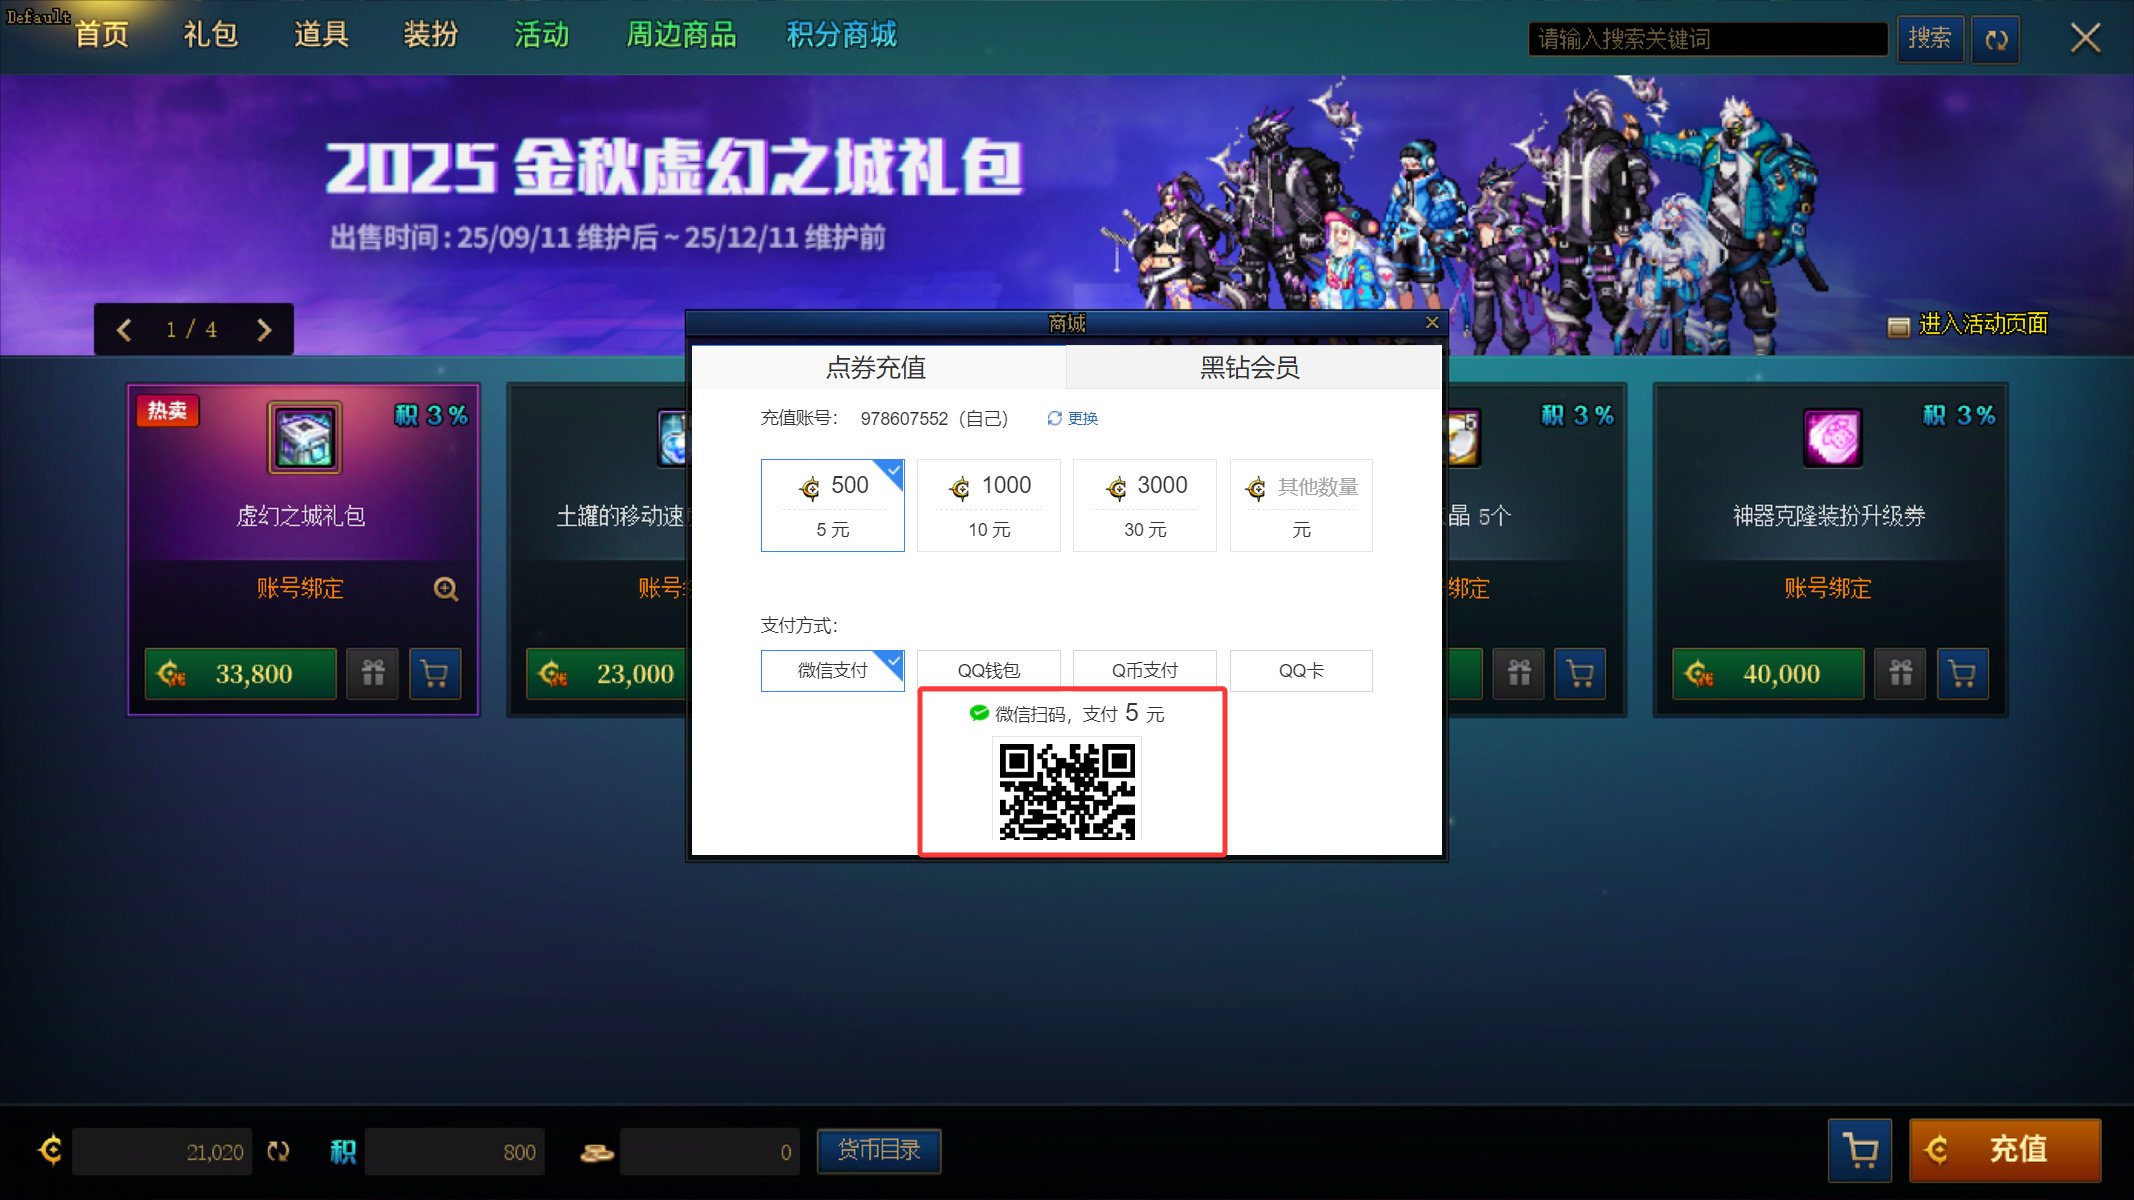Click magnifier preview icon on 虚幻之城礼包

click(445, 589)
